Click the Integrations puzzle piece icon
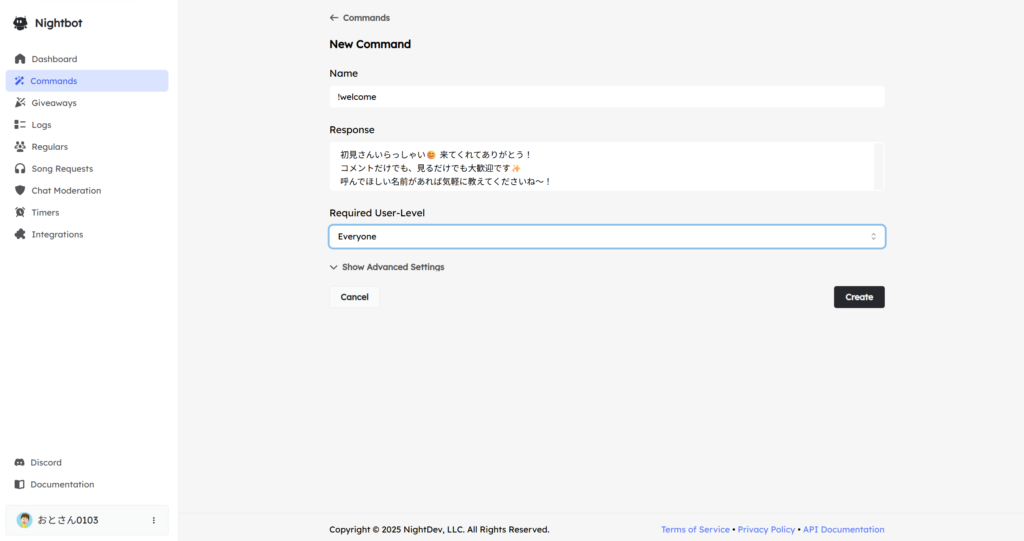 pos(20,235)
